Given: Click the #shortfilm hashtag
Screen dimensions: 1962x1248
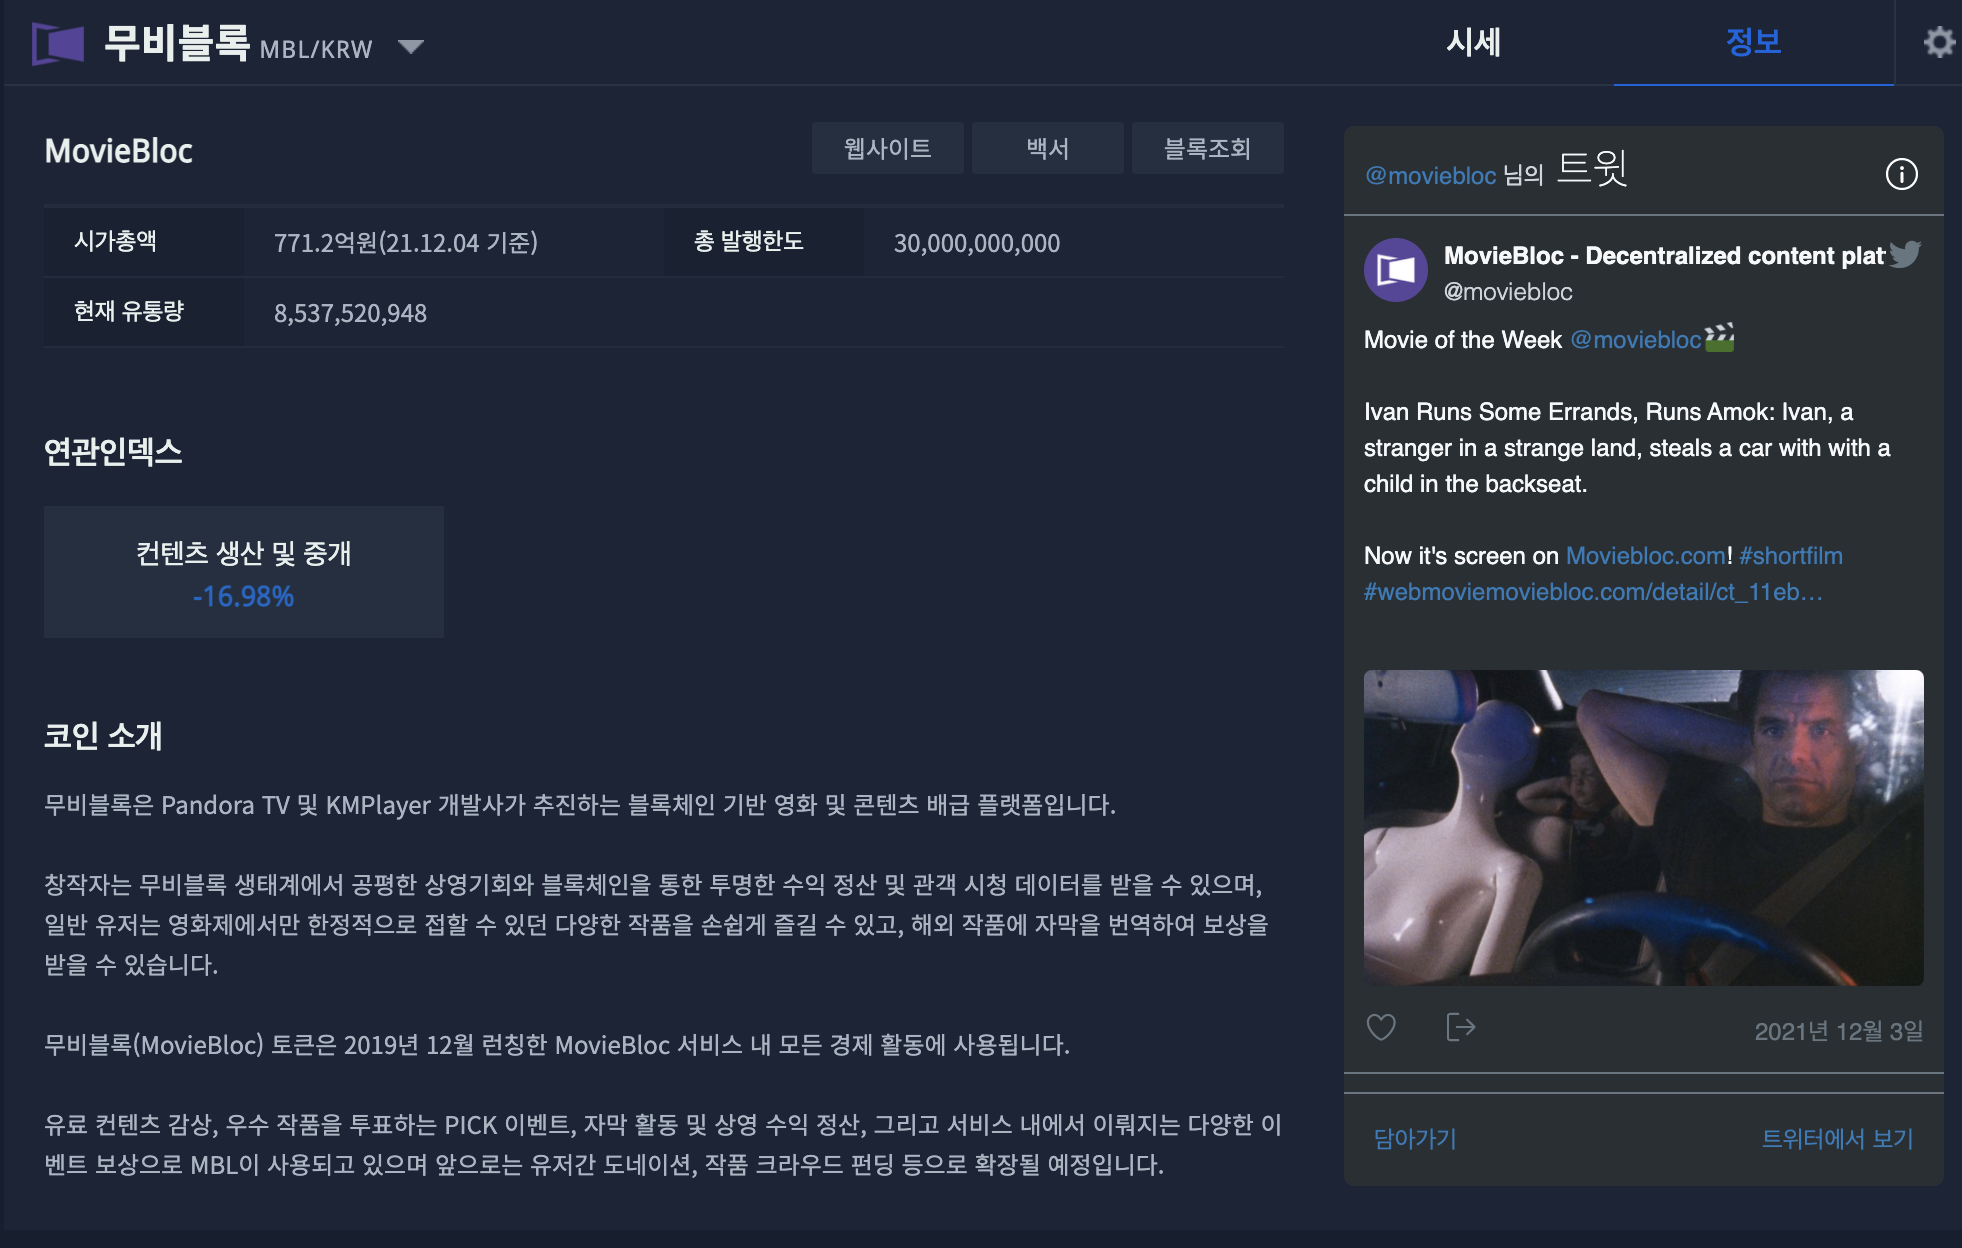Looking at the screenshot, I should (1790, 556).
